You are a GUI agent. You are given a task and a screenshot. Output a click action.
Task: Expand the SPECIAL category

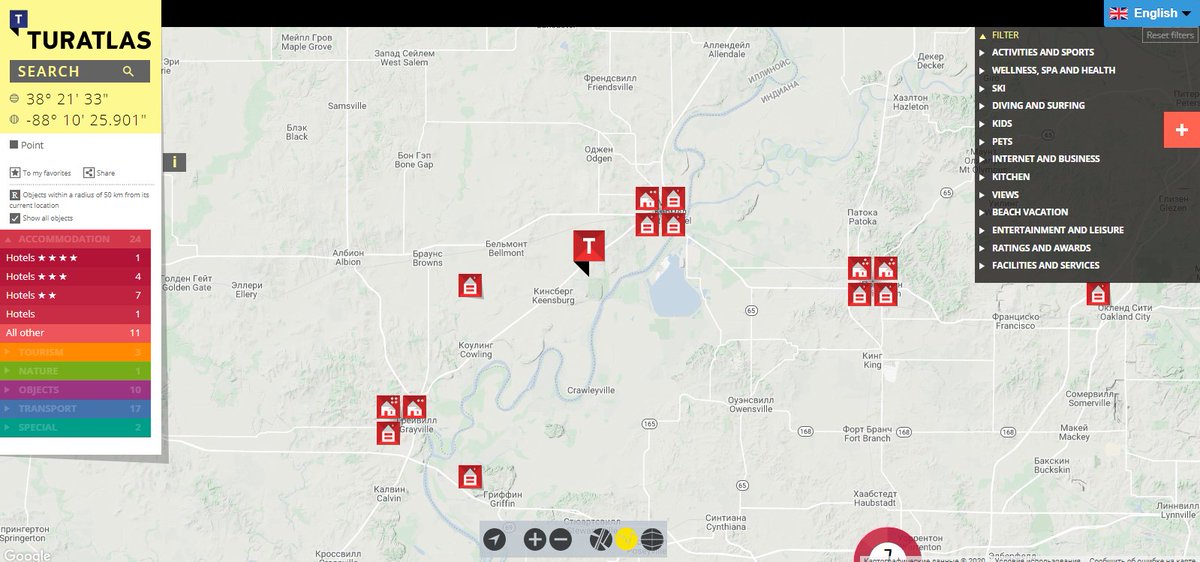point(76,427)
